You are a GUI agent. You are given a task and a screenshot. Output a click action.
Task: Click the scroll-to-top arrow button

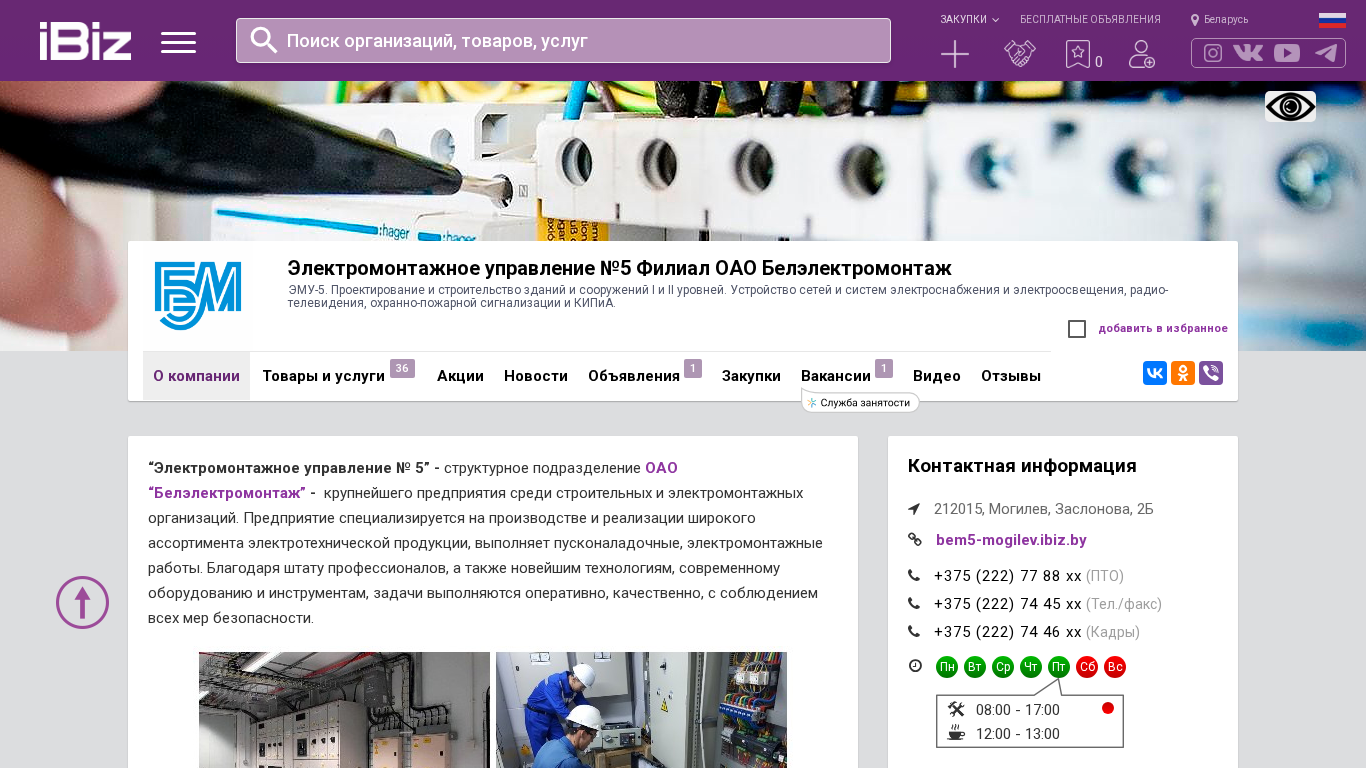pos(82,602)
